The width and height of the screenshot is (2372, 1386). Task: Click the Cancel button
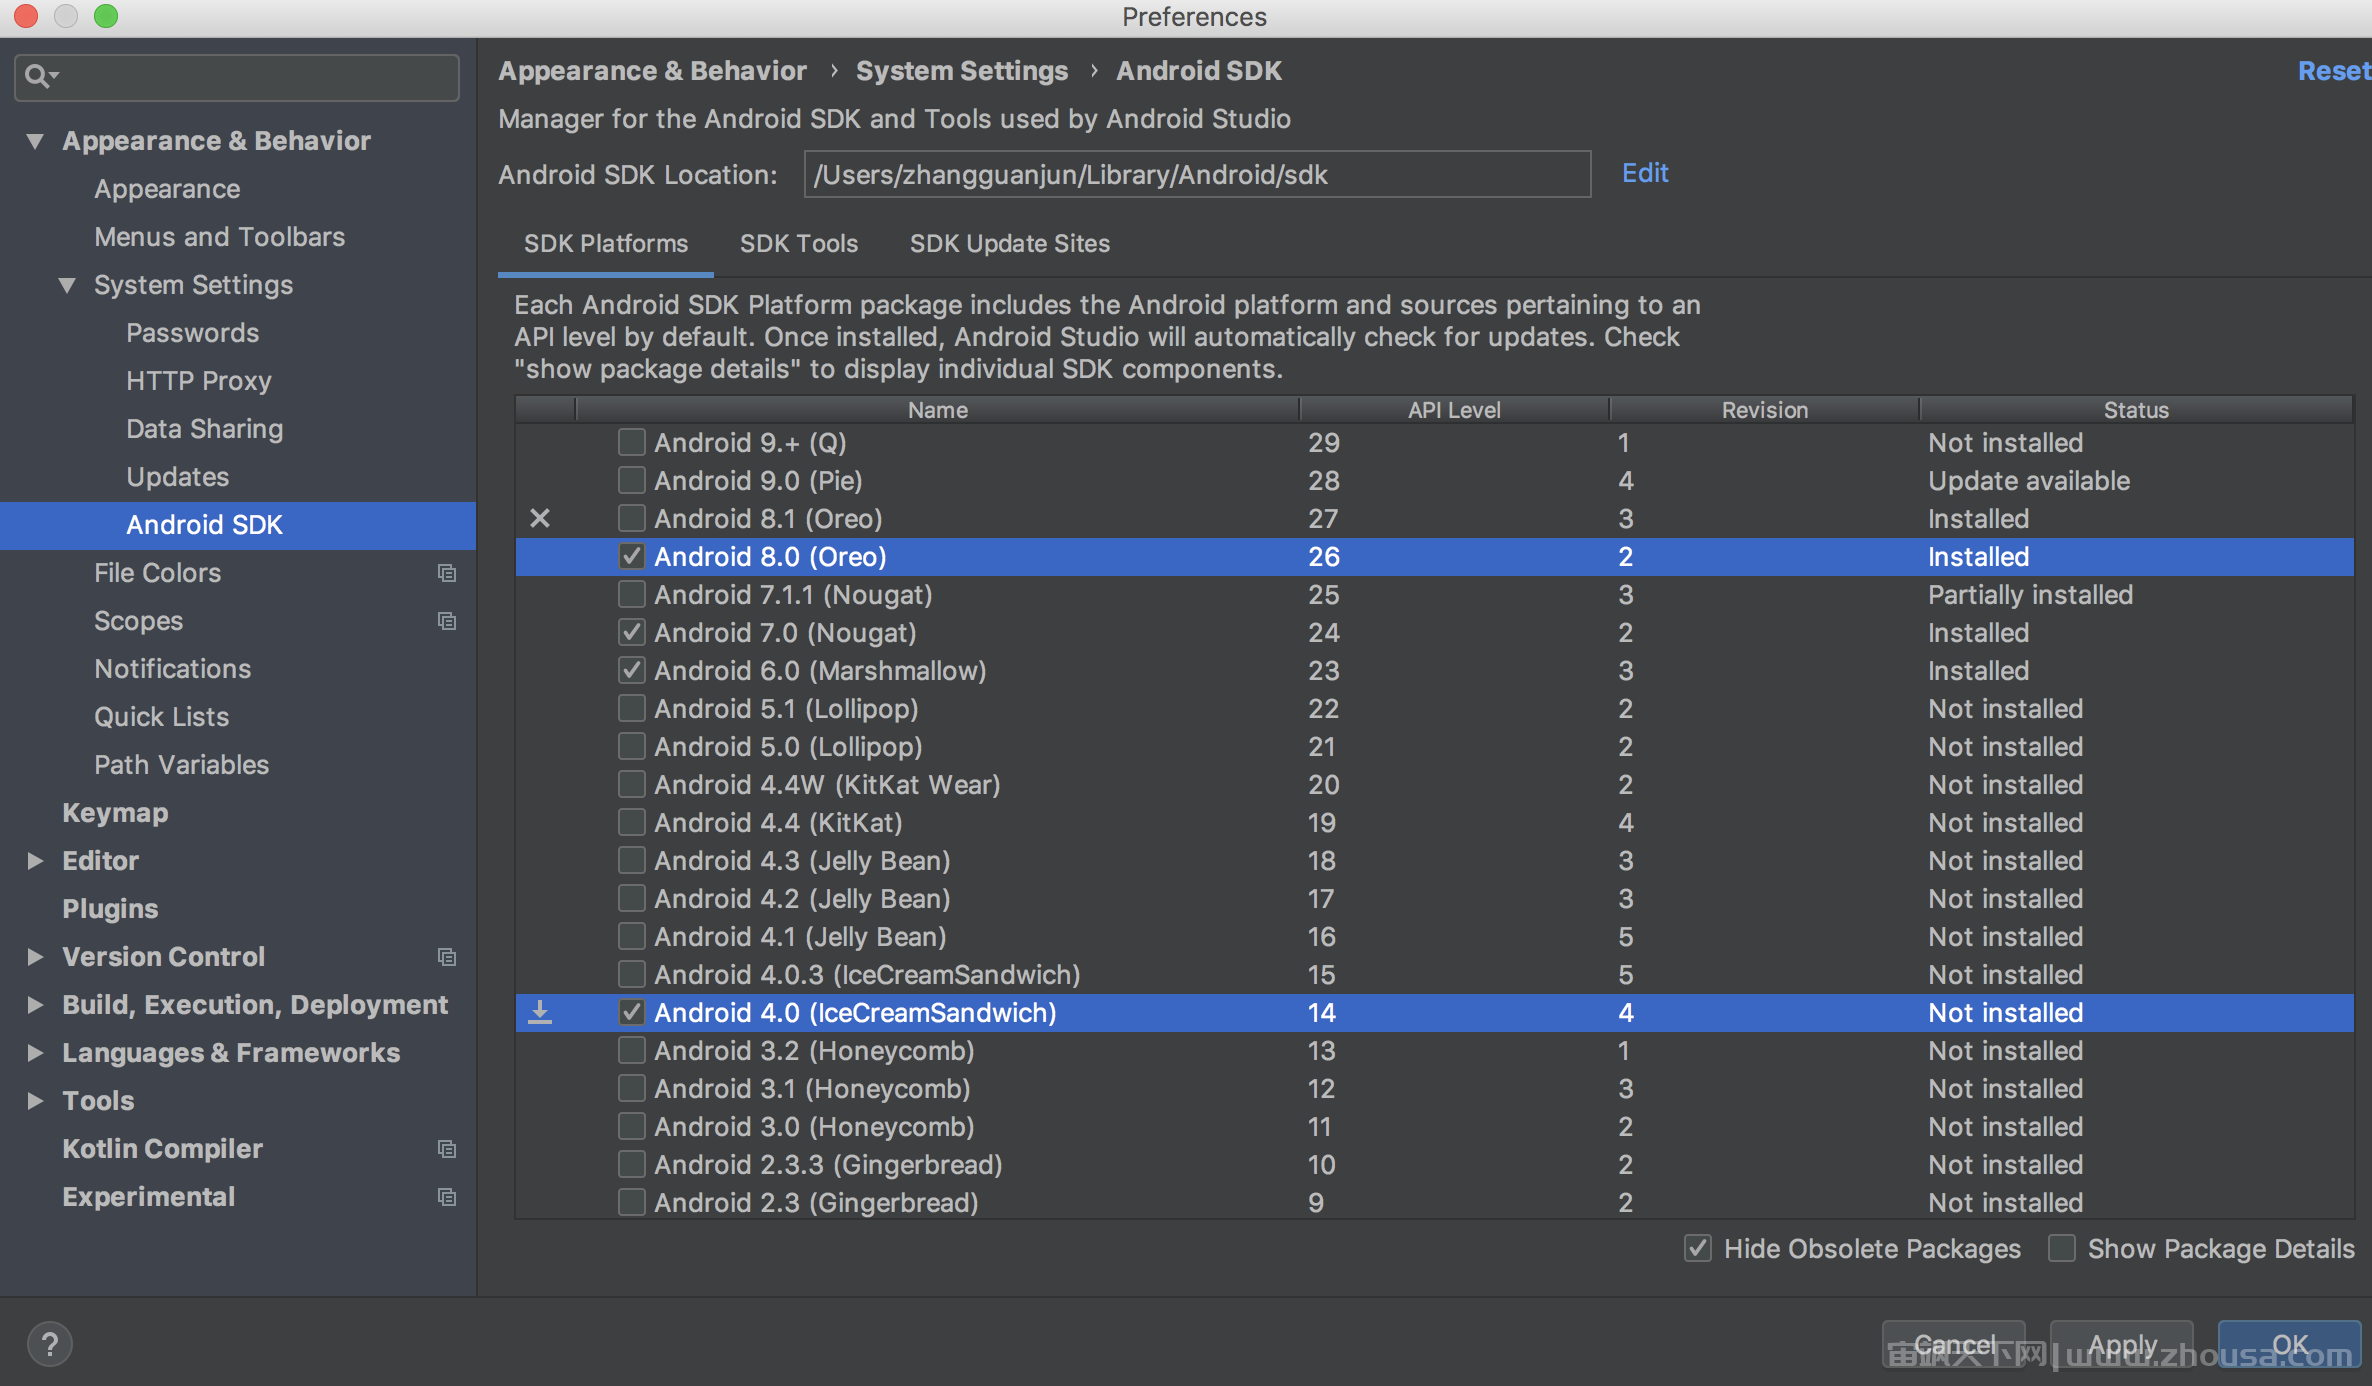tap(1954, 1344)
